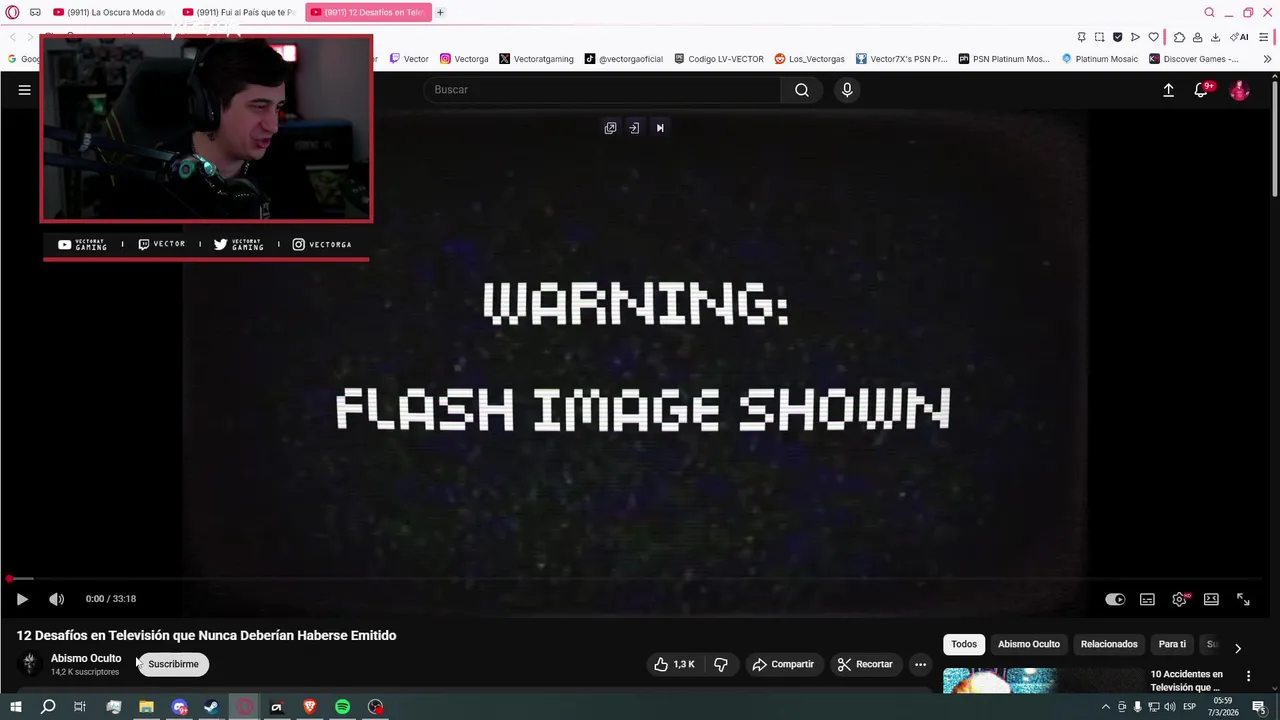Open Opera downloads icon
Screen dimensions: 1280x720
point(1215,37)
